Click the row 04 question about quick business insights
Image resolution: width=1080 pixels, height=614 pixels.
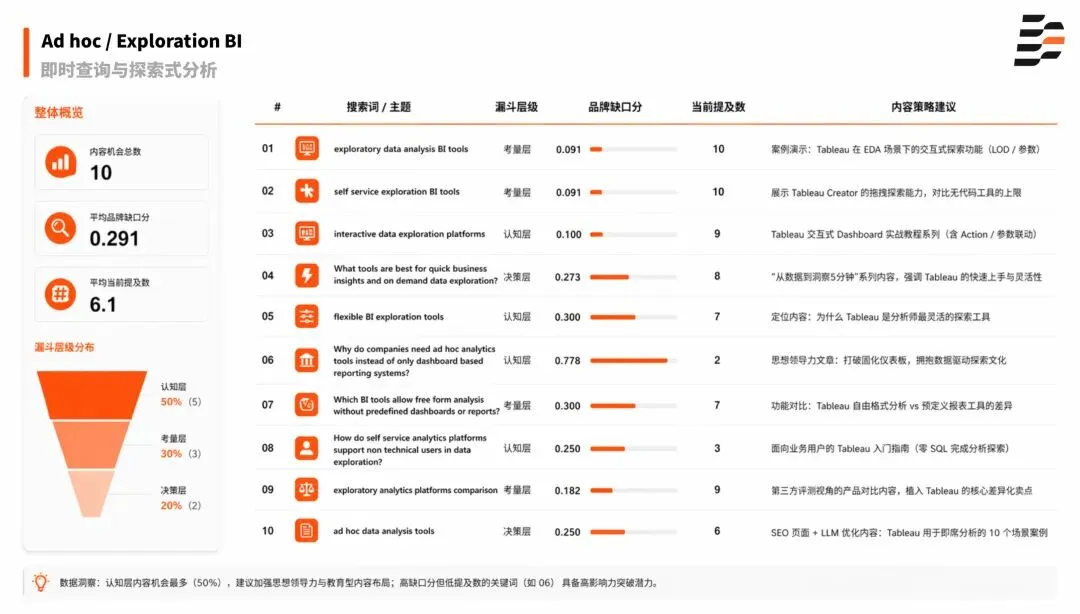point(415,274)
